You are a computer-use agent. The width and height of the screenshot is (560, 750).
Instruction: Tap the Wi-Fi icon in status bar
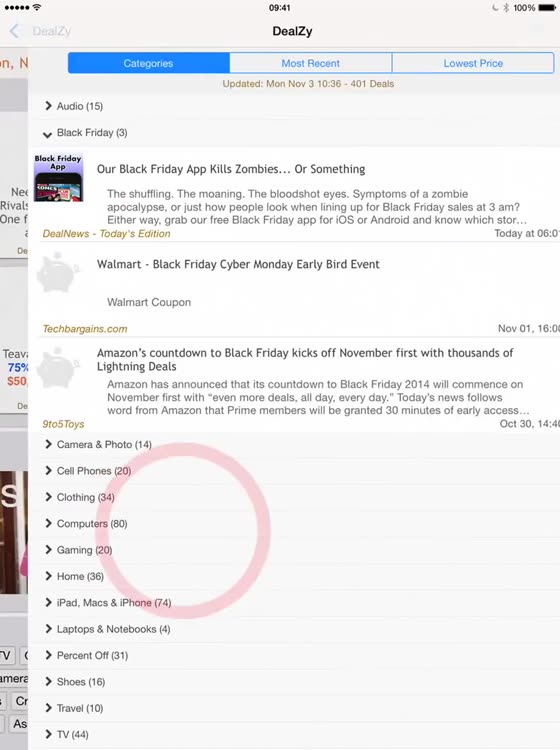(37, 7)
